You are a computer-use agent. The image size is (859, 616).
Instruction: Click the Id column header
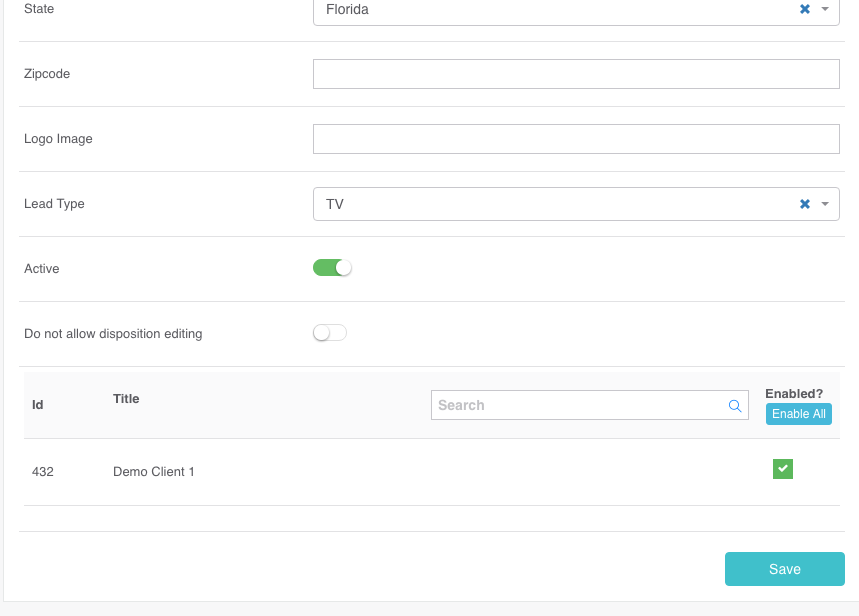tap(38, 405)
